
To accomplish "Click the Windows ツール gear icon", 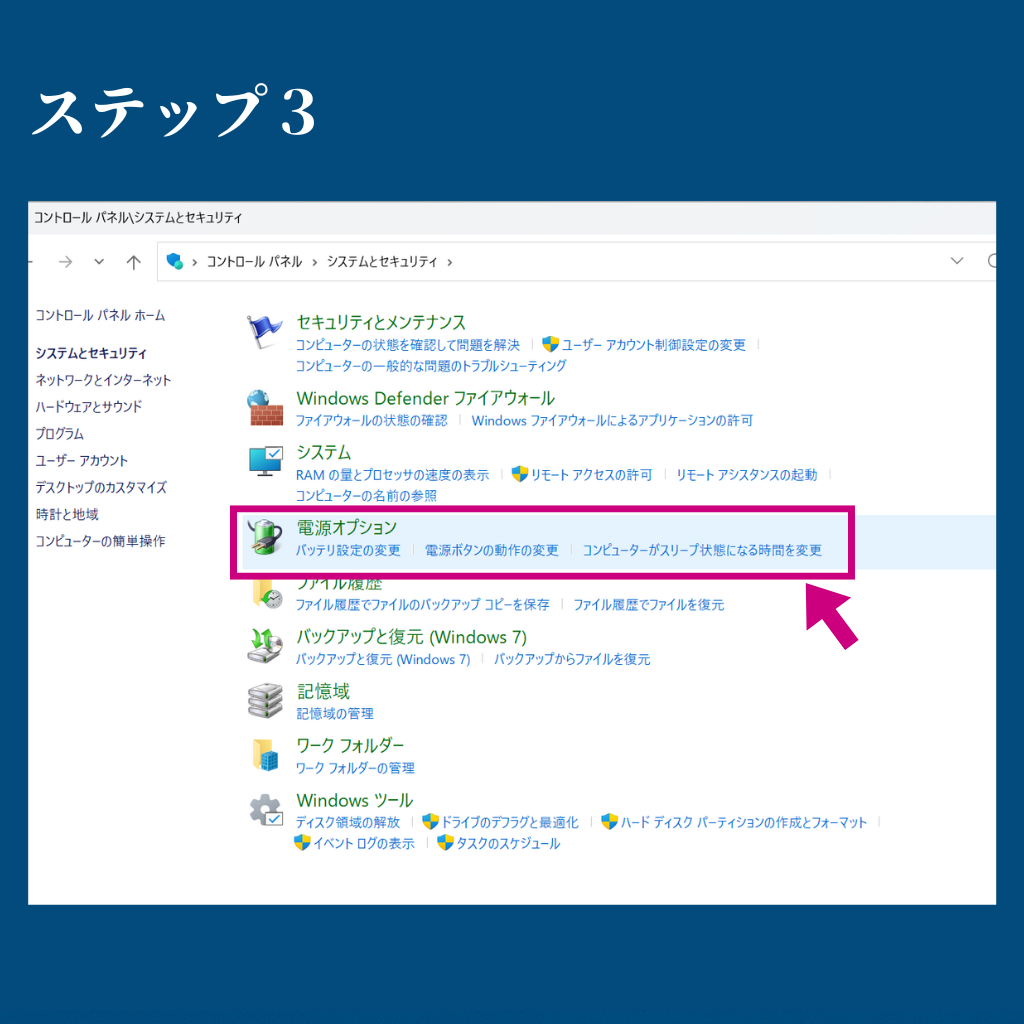I will pos(266,809).
